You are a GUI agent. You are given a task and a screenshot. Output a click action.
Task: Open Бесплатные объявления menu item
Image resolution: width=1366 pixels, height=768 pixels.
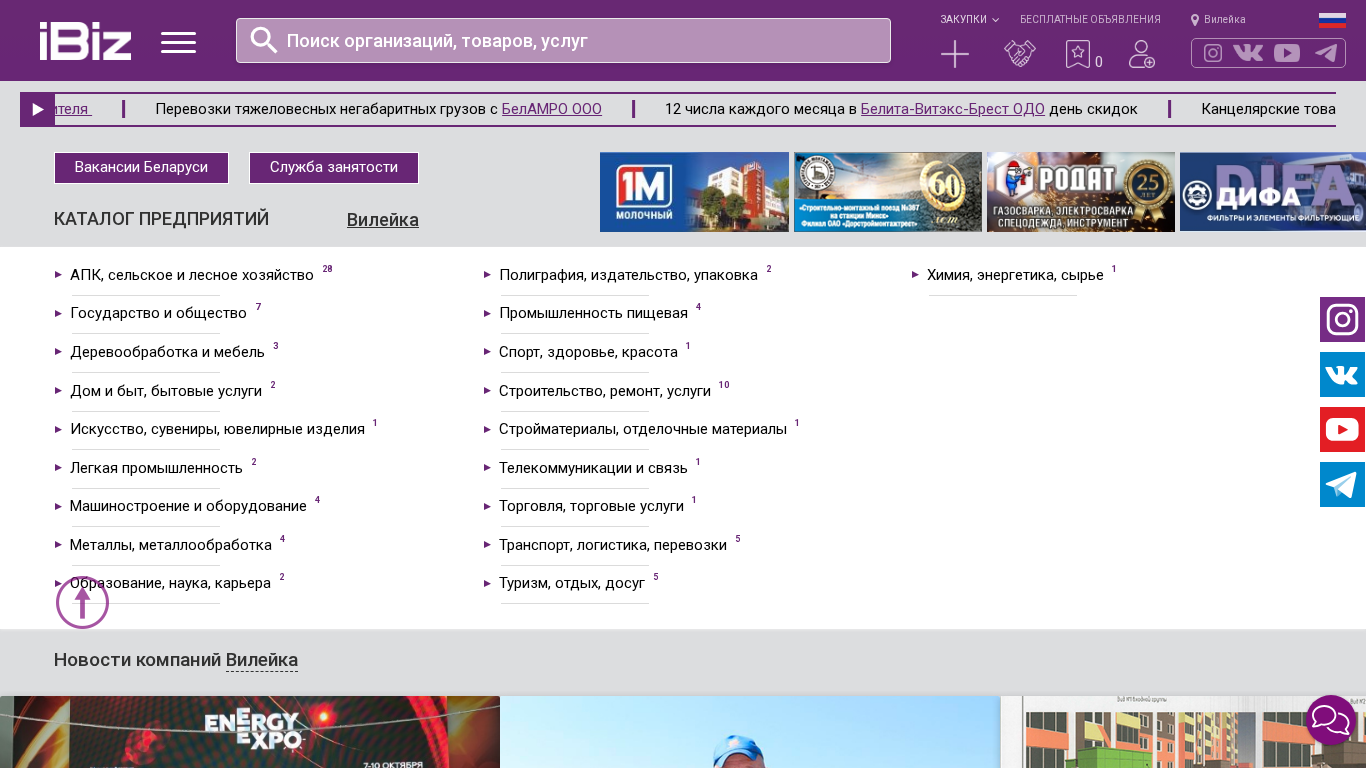[1090, 20]
